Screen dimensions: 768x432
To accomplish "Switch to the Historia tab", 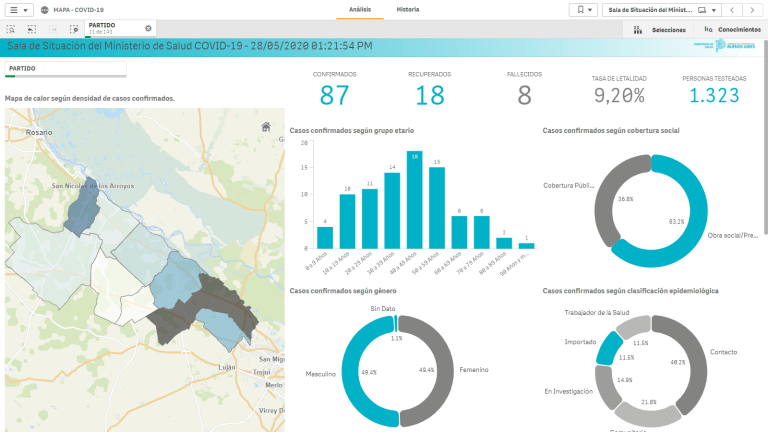I will pyautogui.click(x=408, y=9).
